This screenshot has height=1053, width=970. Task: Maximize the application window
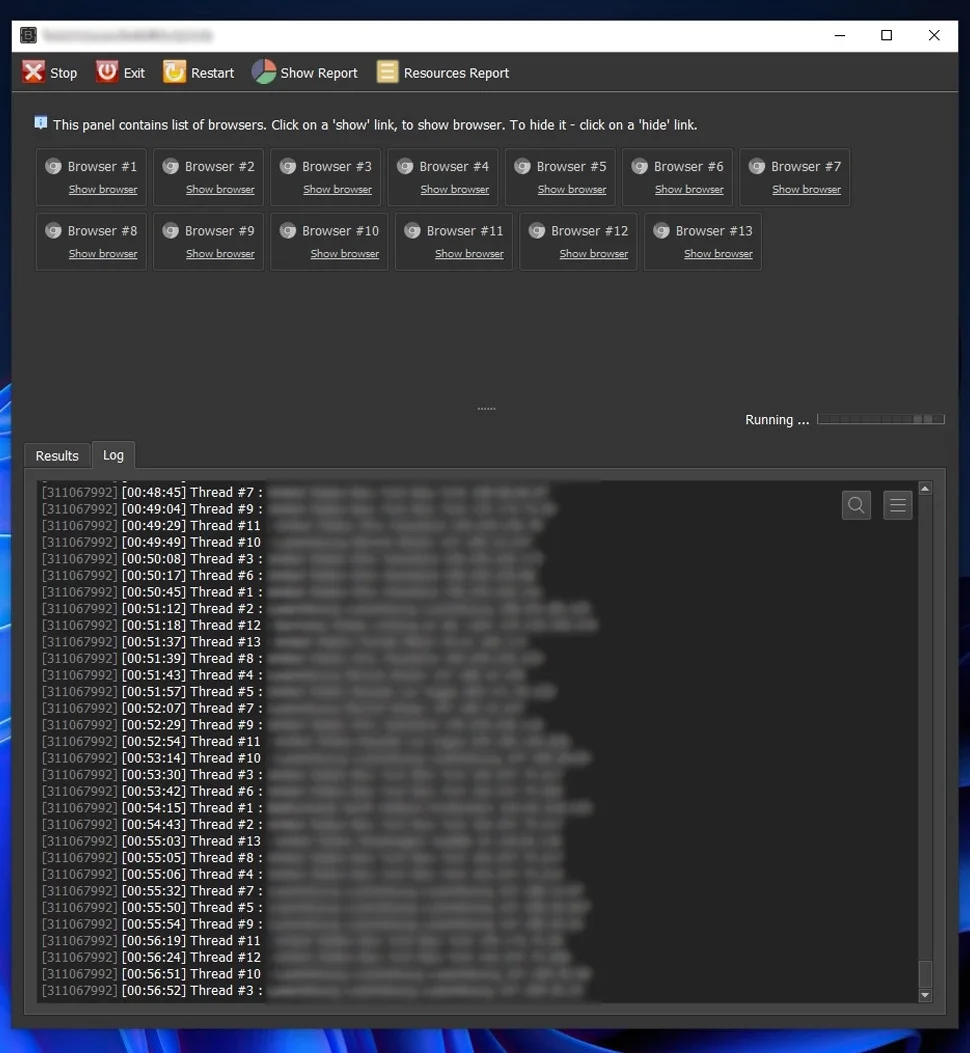coord(886,35)
